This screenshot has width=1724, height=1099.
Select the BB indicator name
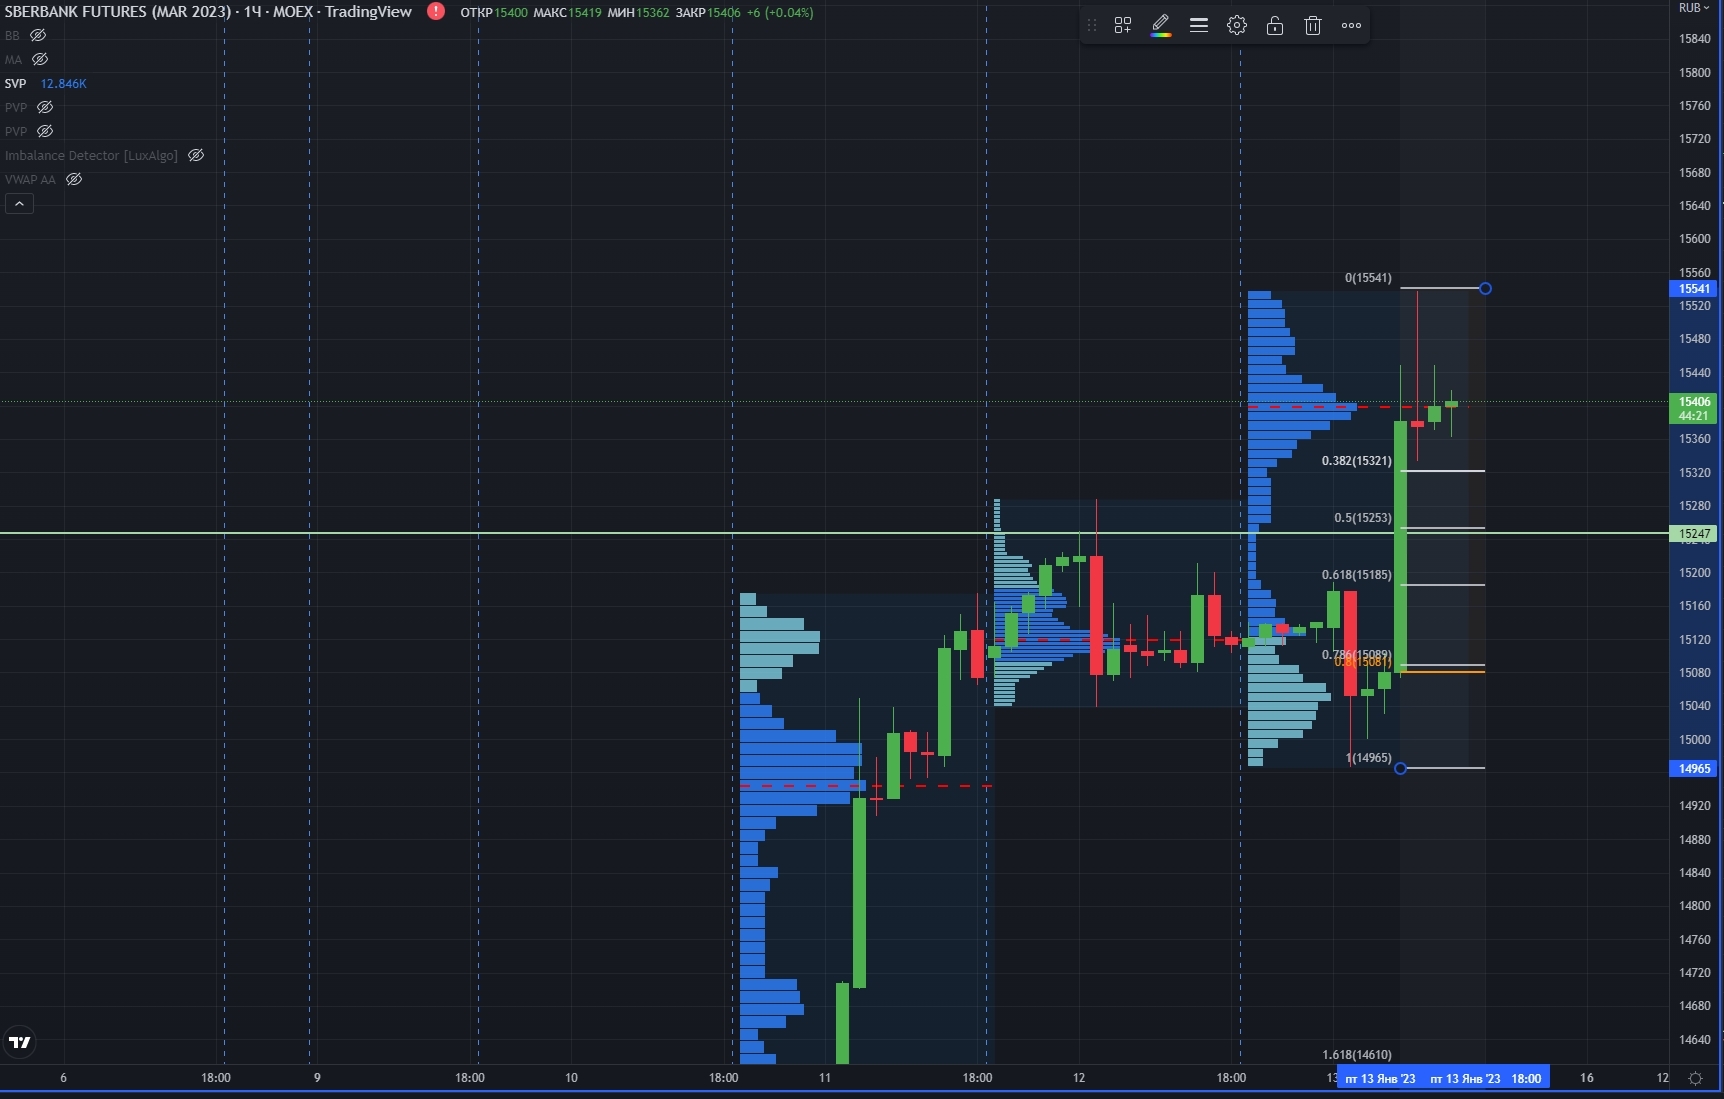(12, 35)
